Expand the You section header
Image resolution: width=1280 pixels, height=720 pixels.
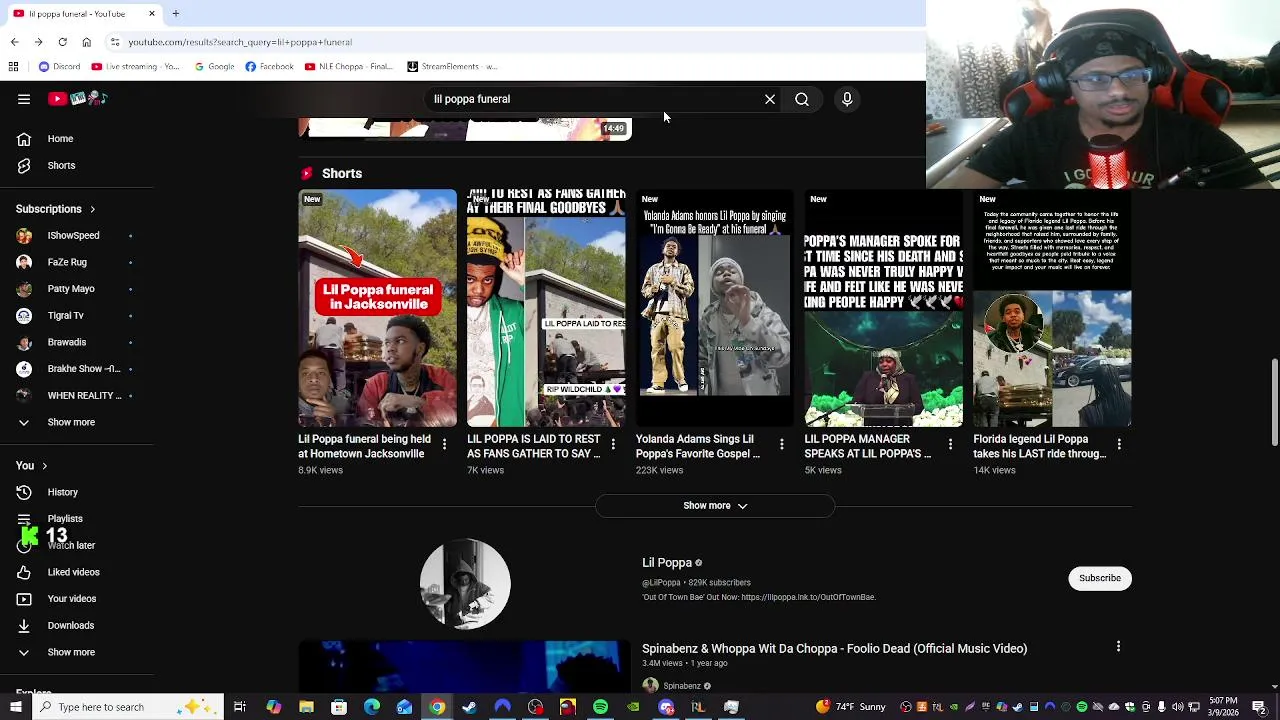coord(32,465)
